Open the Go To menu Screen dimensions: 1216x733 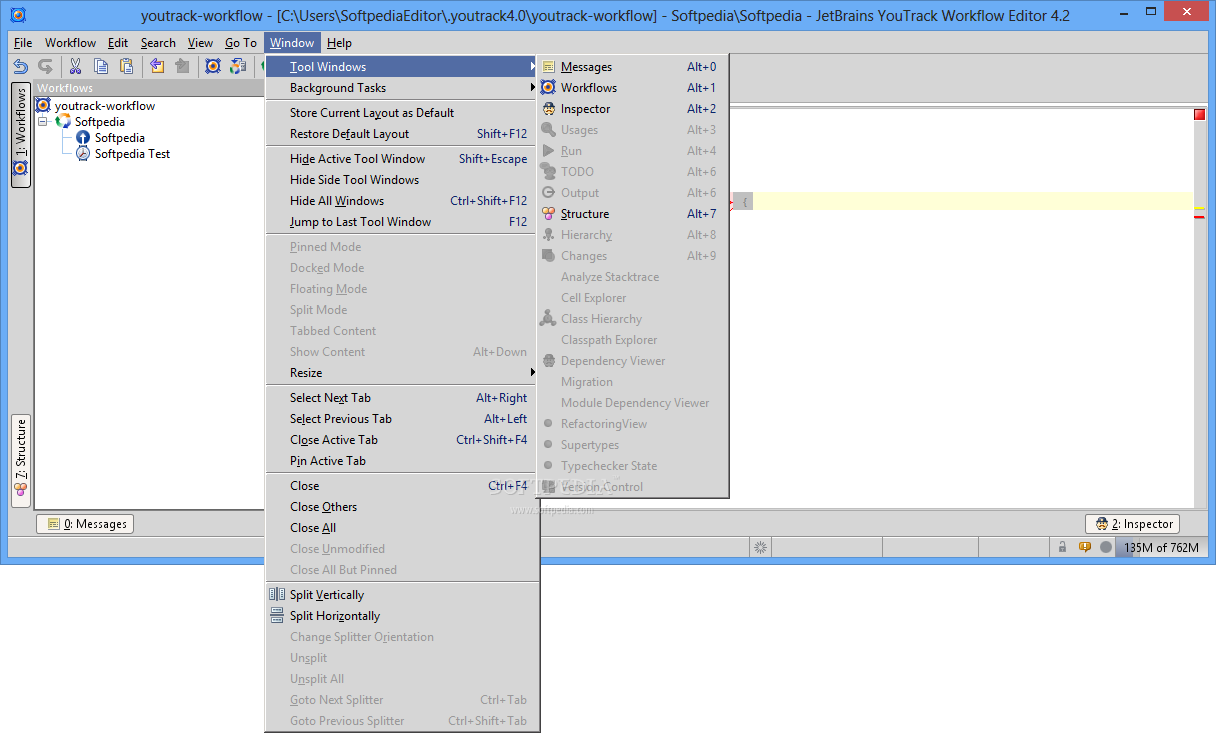241,43
